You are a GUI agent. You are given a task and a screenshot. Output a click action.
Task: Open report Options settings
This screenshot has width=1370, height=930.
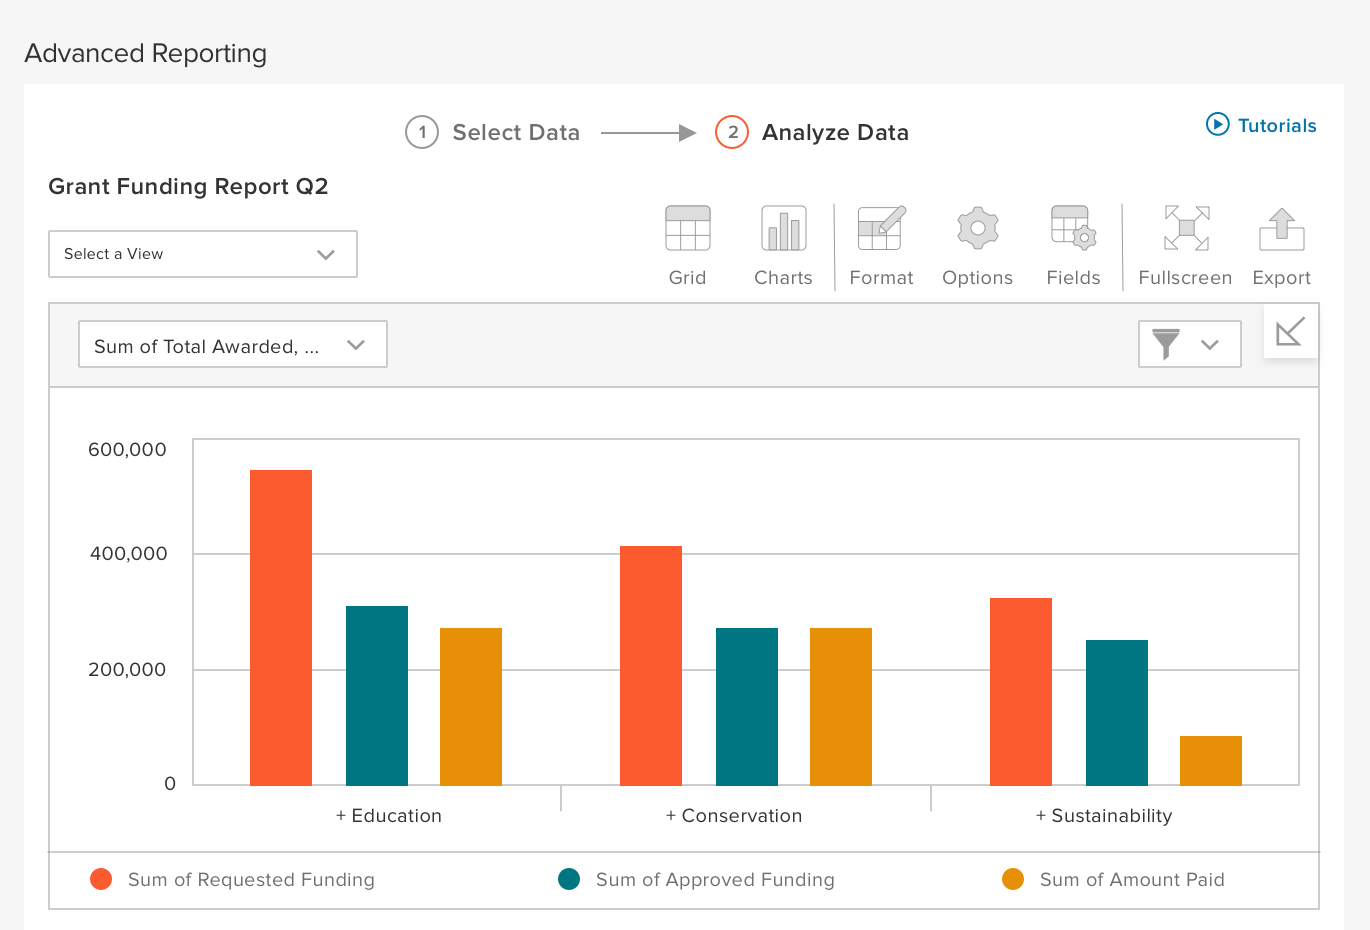(977, 240)
